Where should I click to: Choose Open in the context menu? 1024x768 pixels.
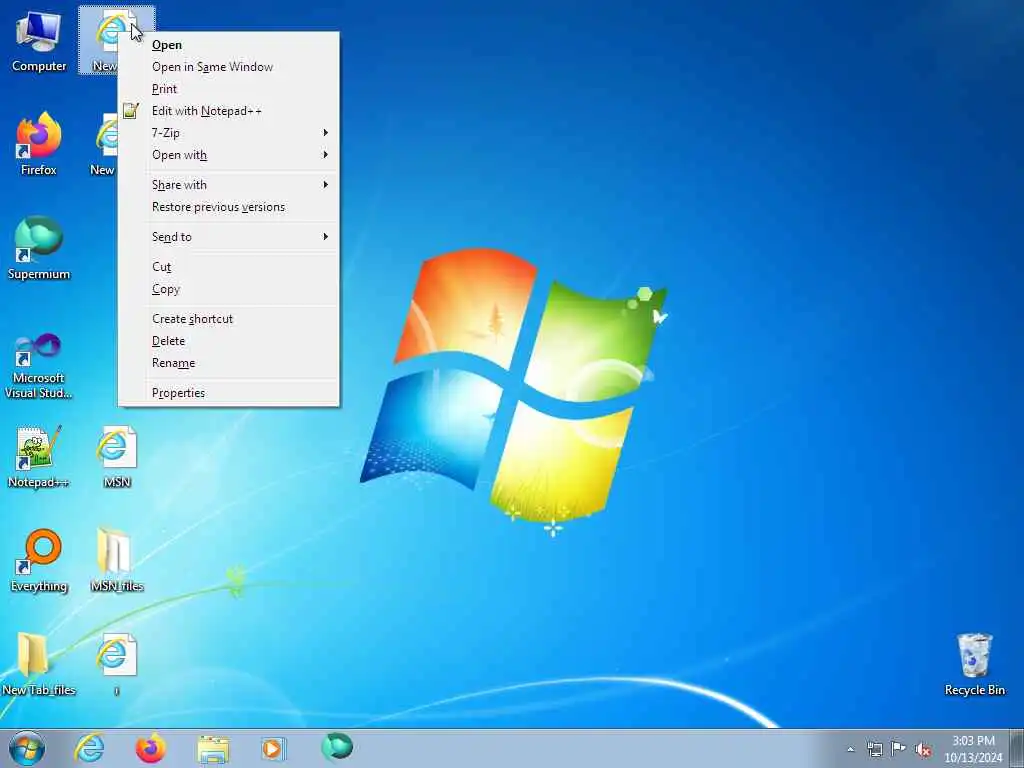tap(229, 45)
